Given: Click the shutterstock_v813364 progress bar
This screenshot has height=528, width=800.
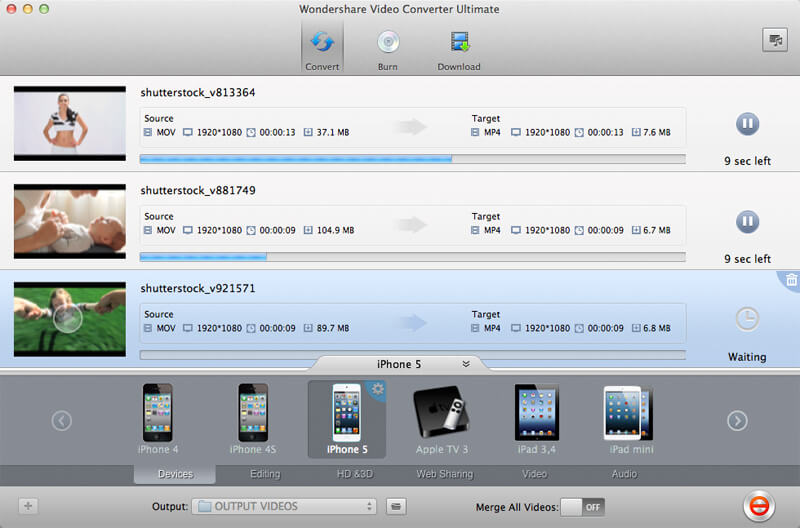Looking at the screenshot, I should point(412,158).
